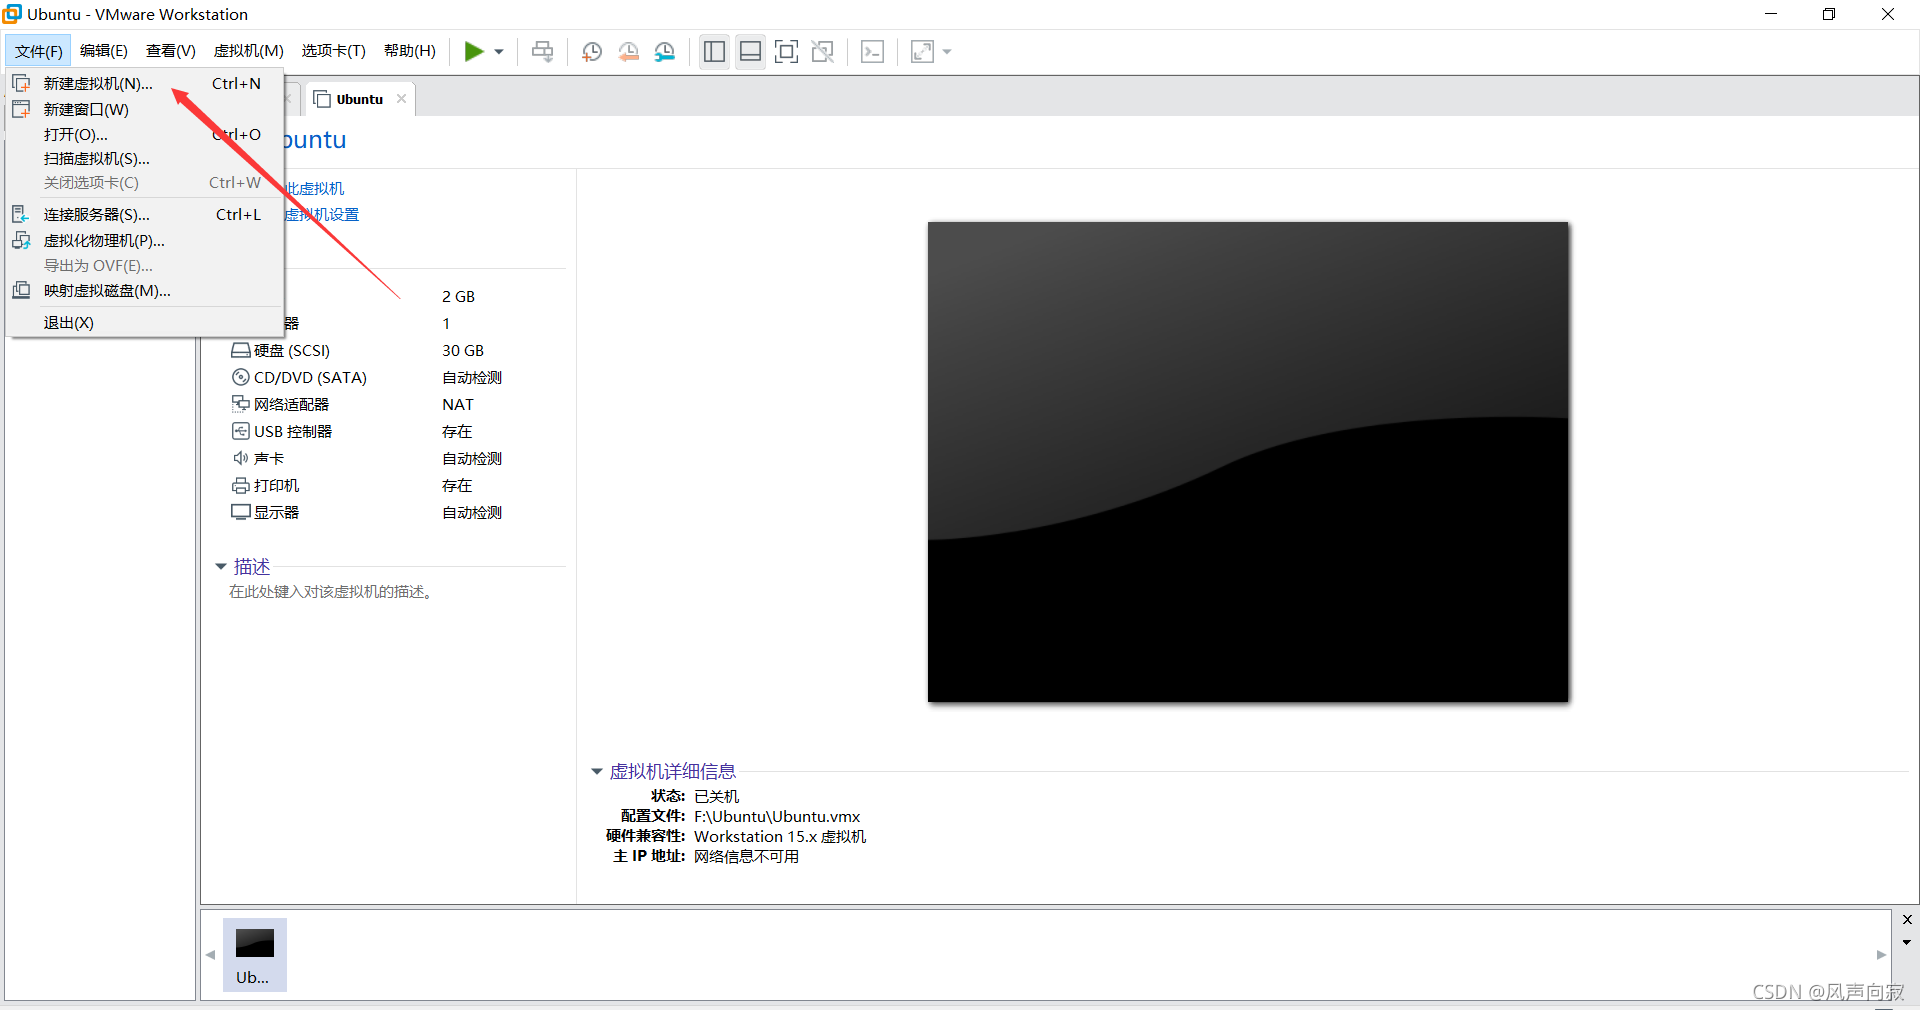Viewport: 1920px width, 1010px height.
Task: Collapse the 描述 section
Action: point(220,567)
